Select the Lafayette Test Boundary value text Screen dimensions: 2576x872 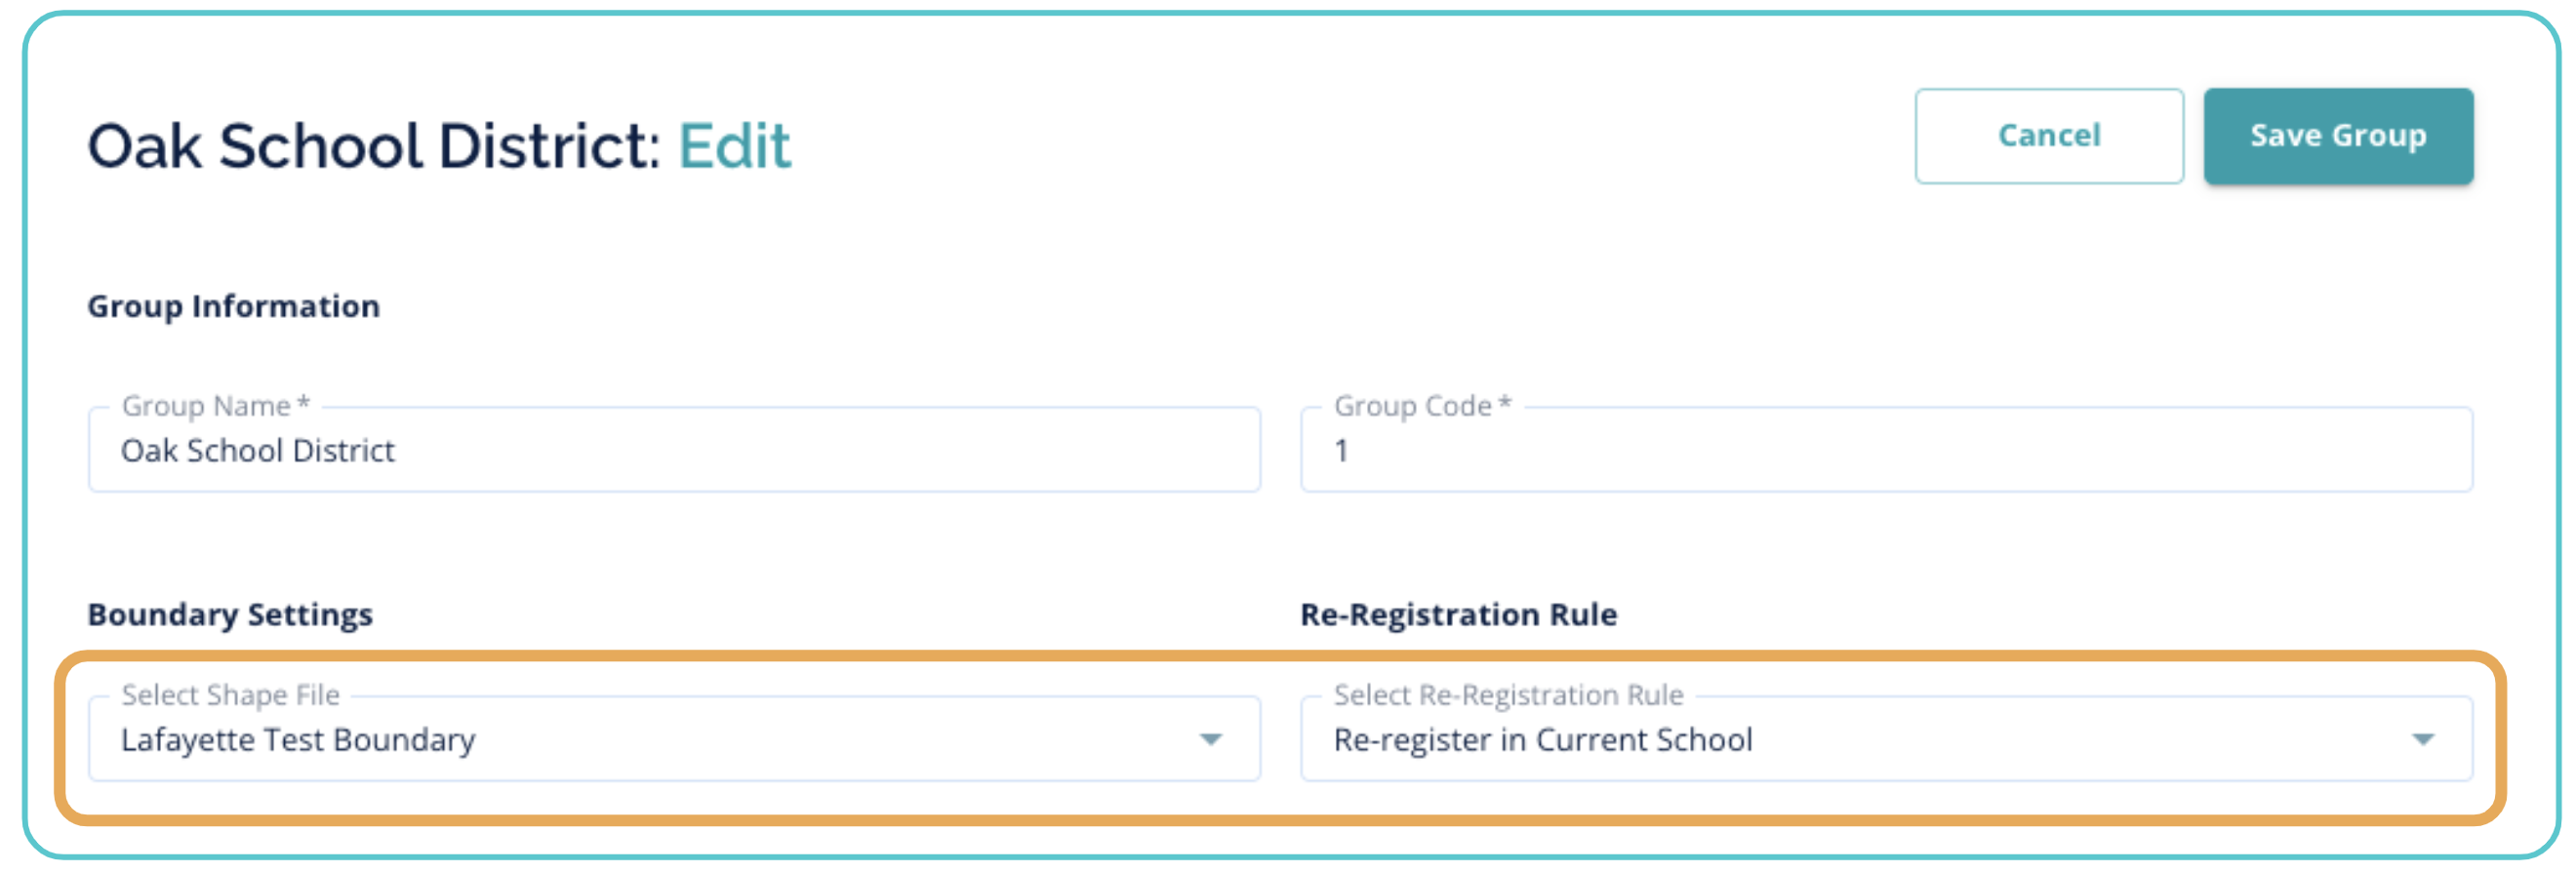coord(298,740)
